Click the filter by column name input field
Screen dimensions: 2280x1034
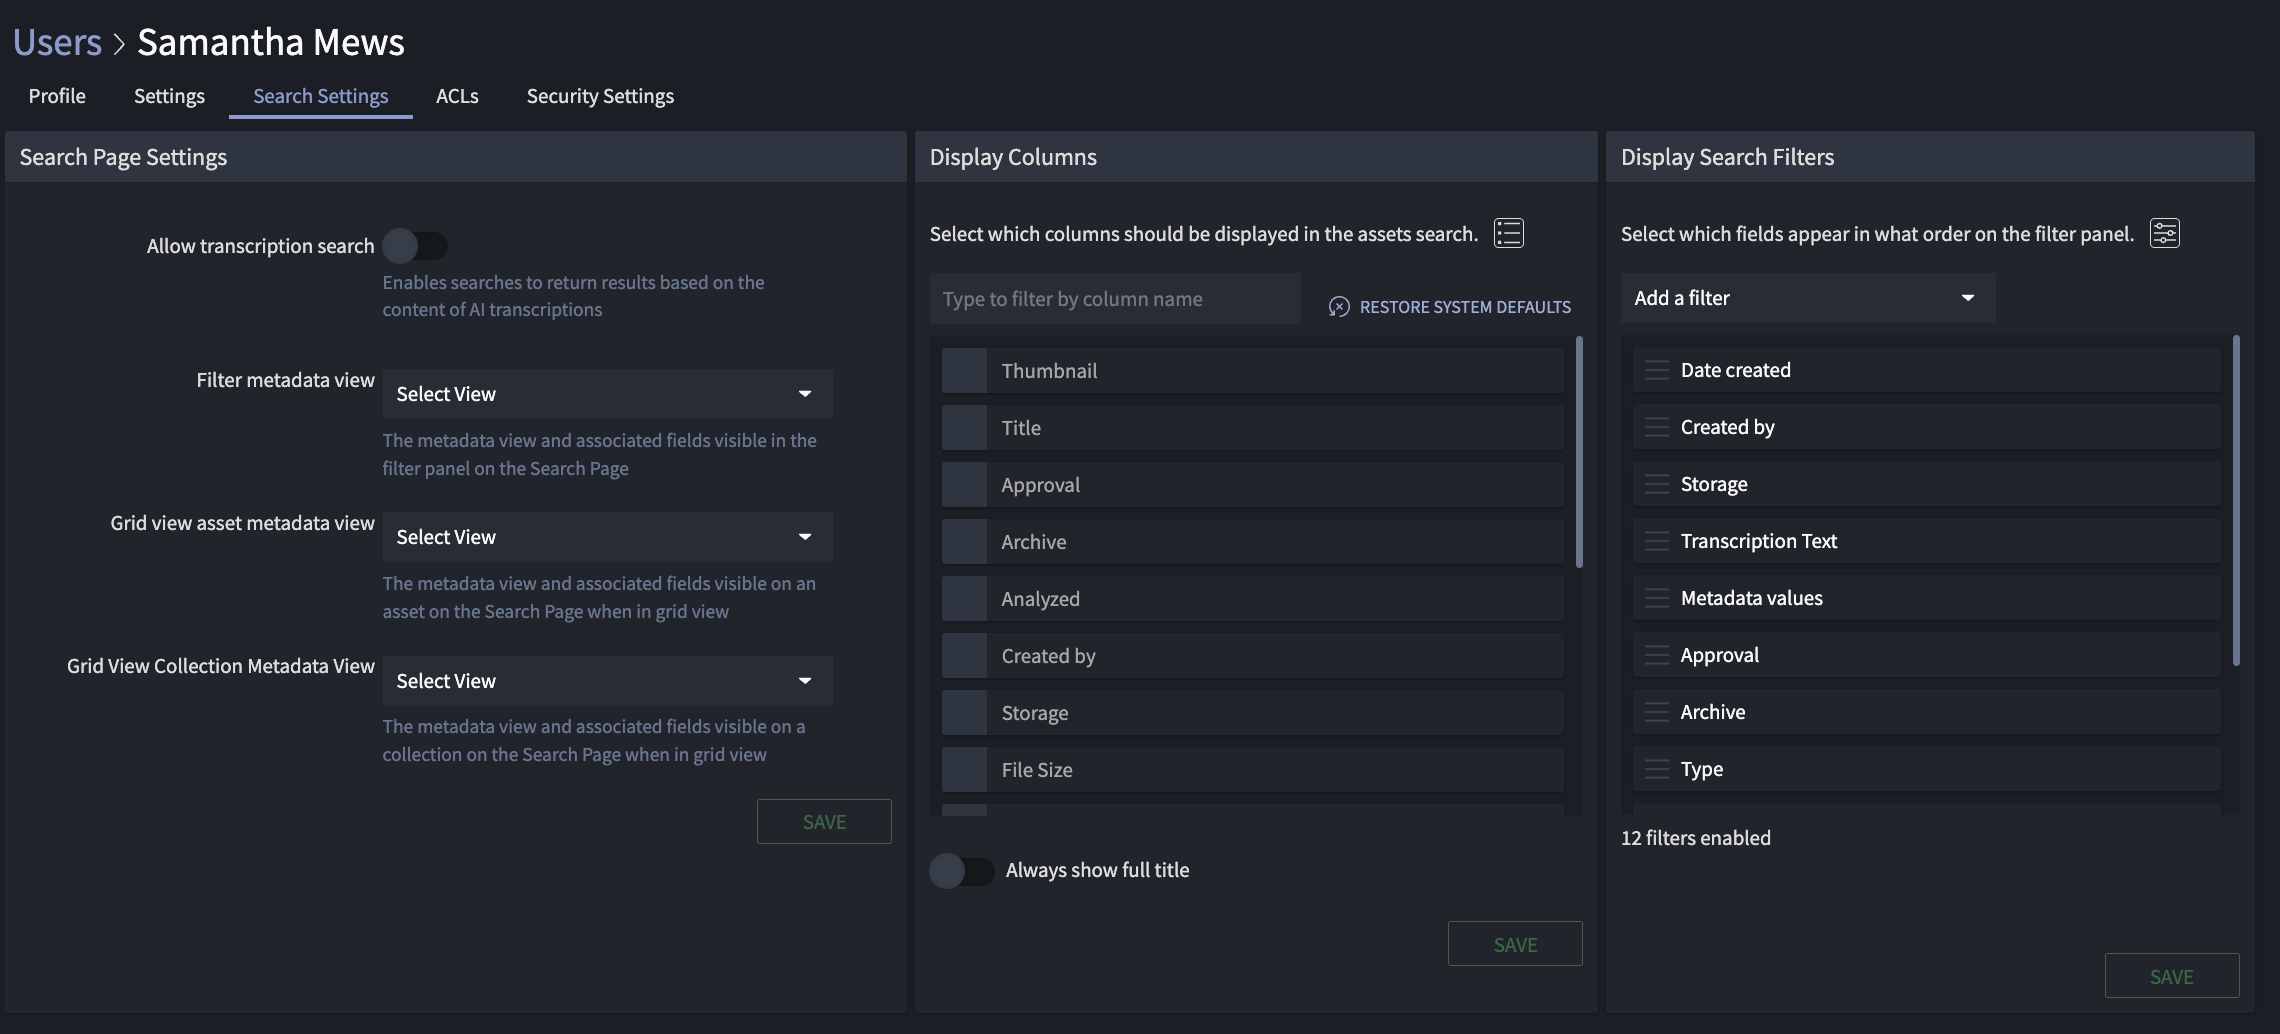click(1114, 299)
